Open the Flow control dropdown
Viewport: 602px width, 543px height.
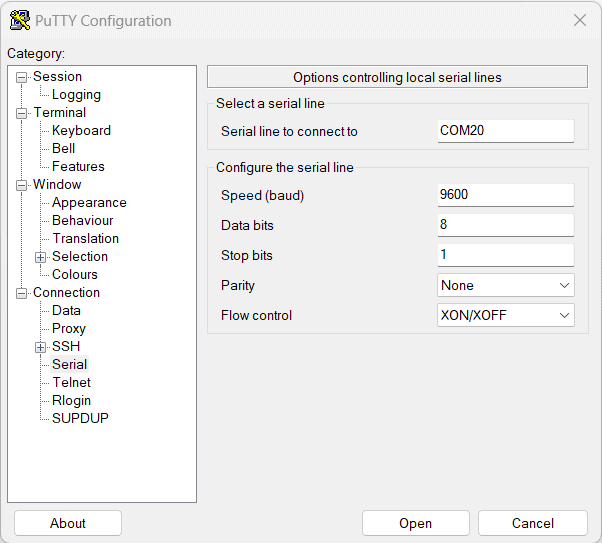(506, 315)
